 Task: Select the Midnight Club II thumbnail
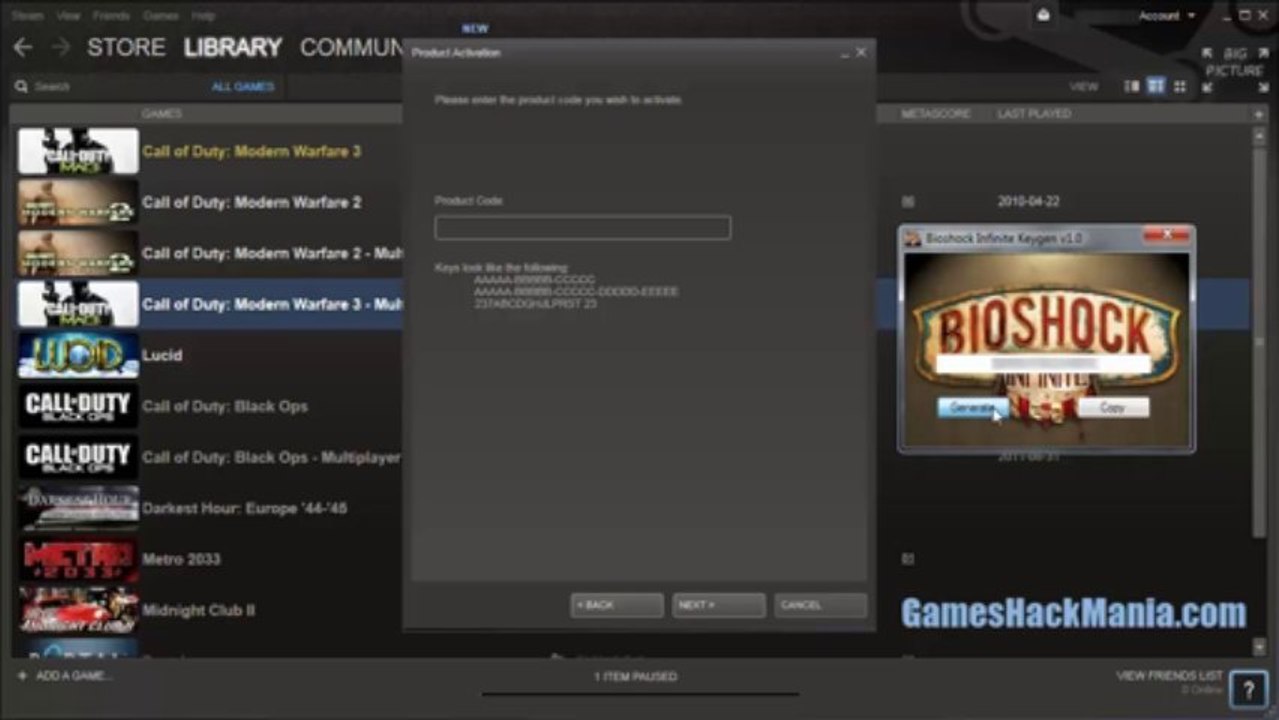pos(78,610)
